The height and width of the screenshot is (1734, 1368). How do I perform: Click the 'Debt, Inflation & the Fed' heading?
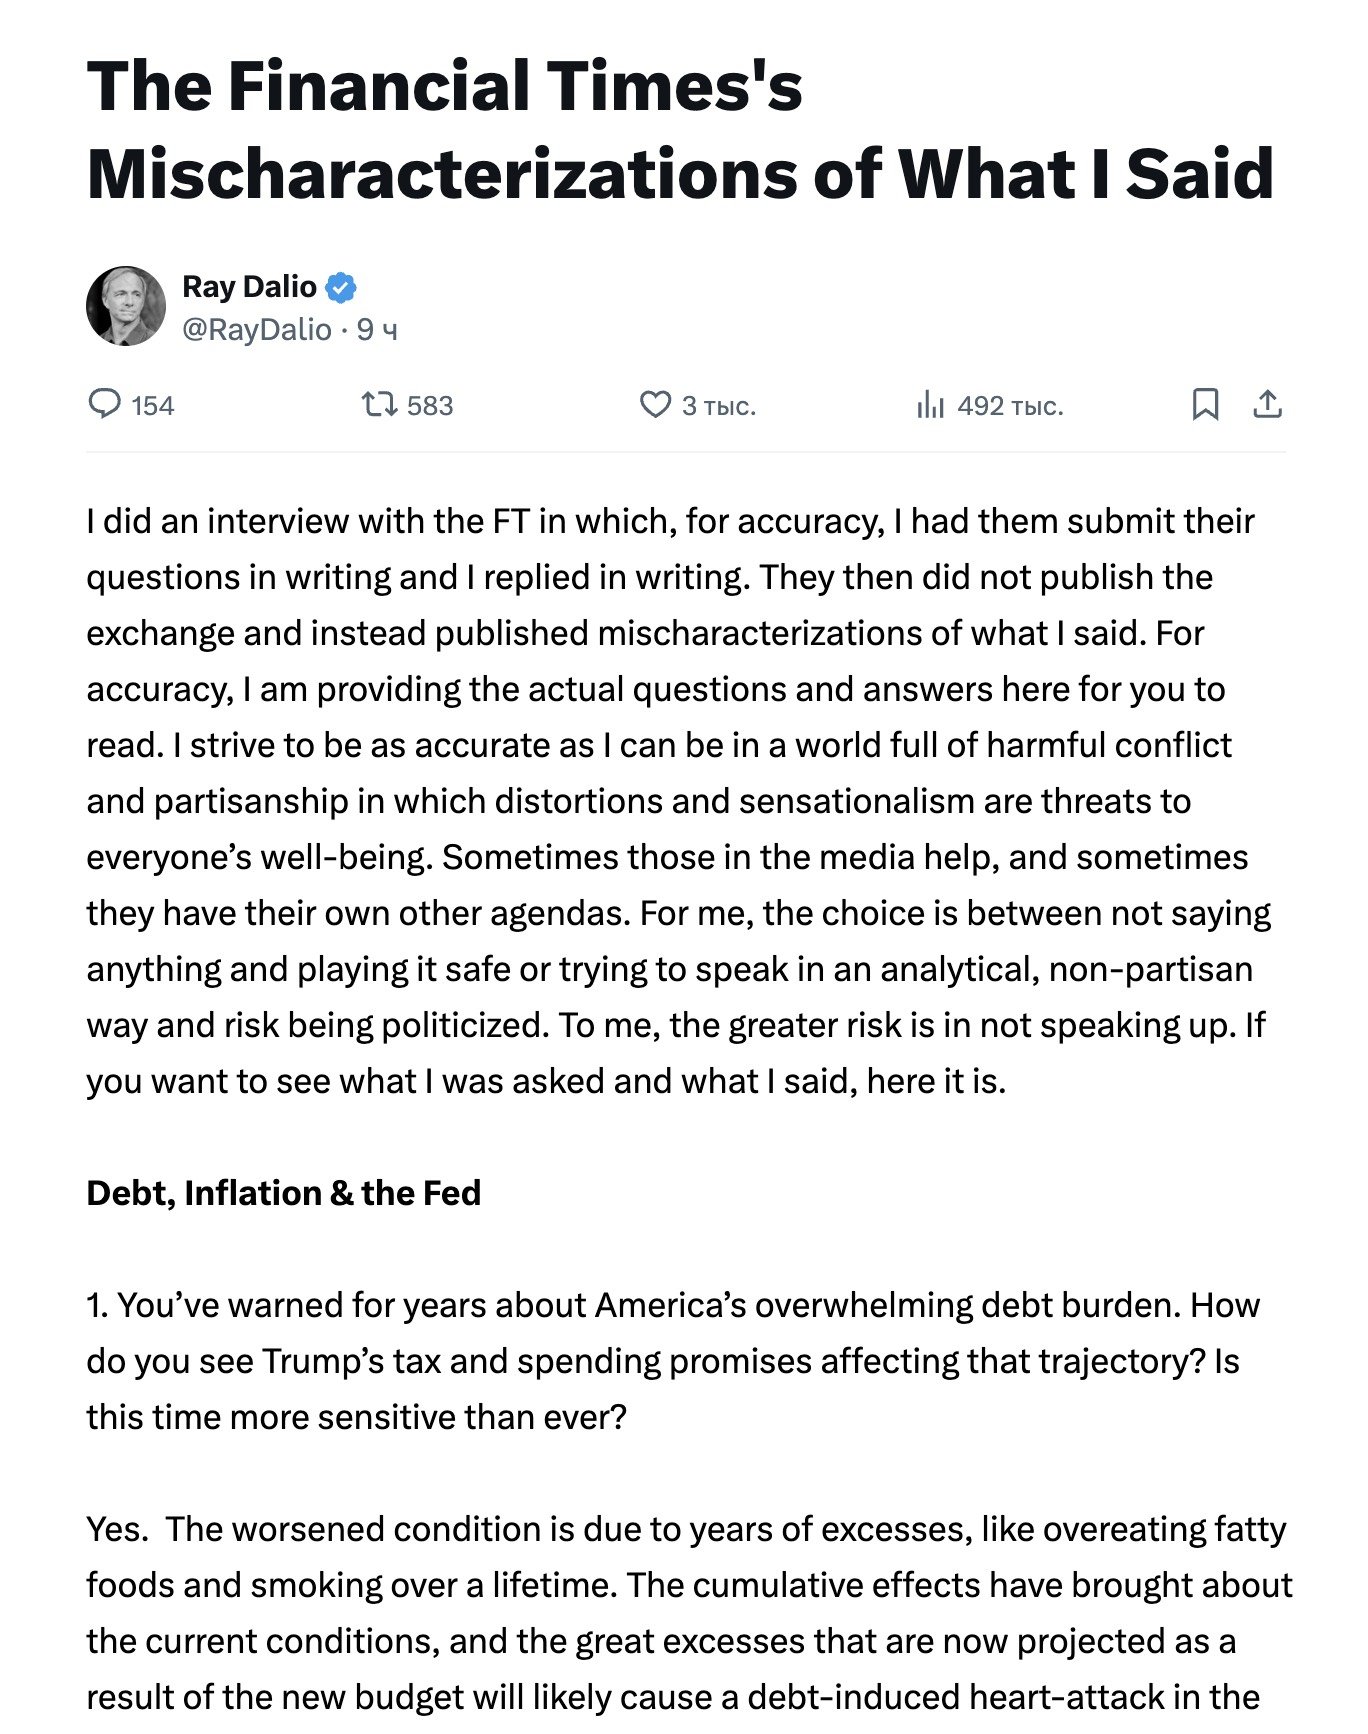(284, 1193)
